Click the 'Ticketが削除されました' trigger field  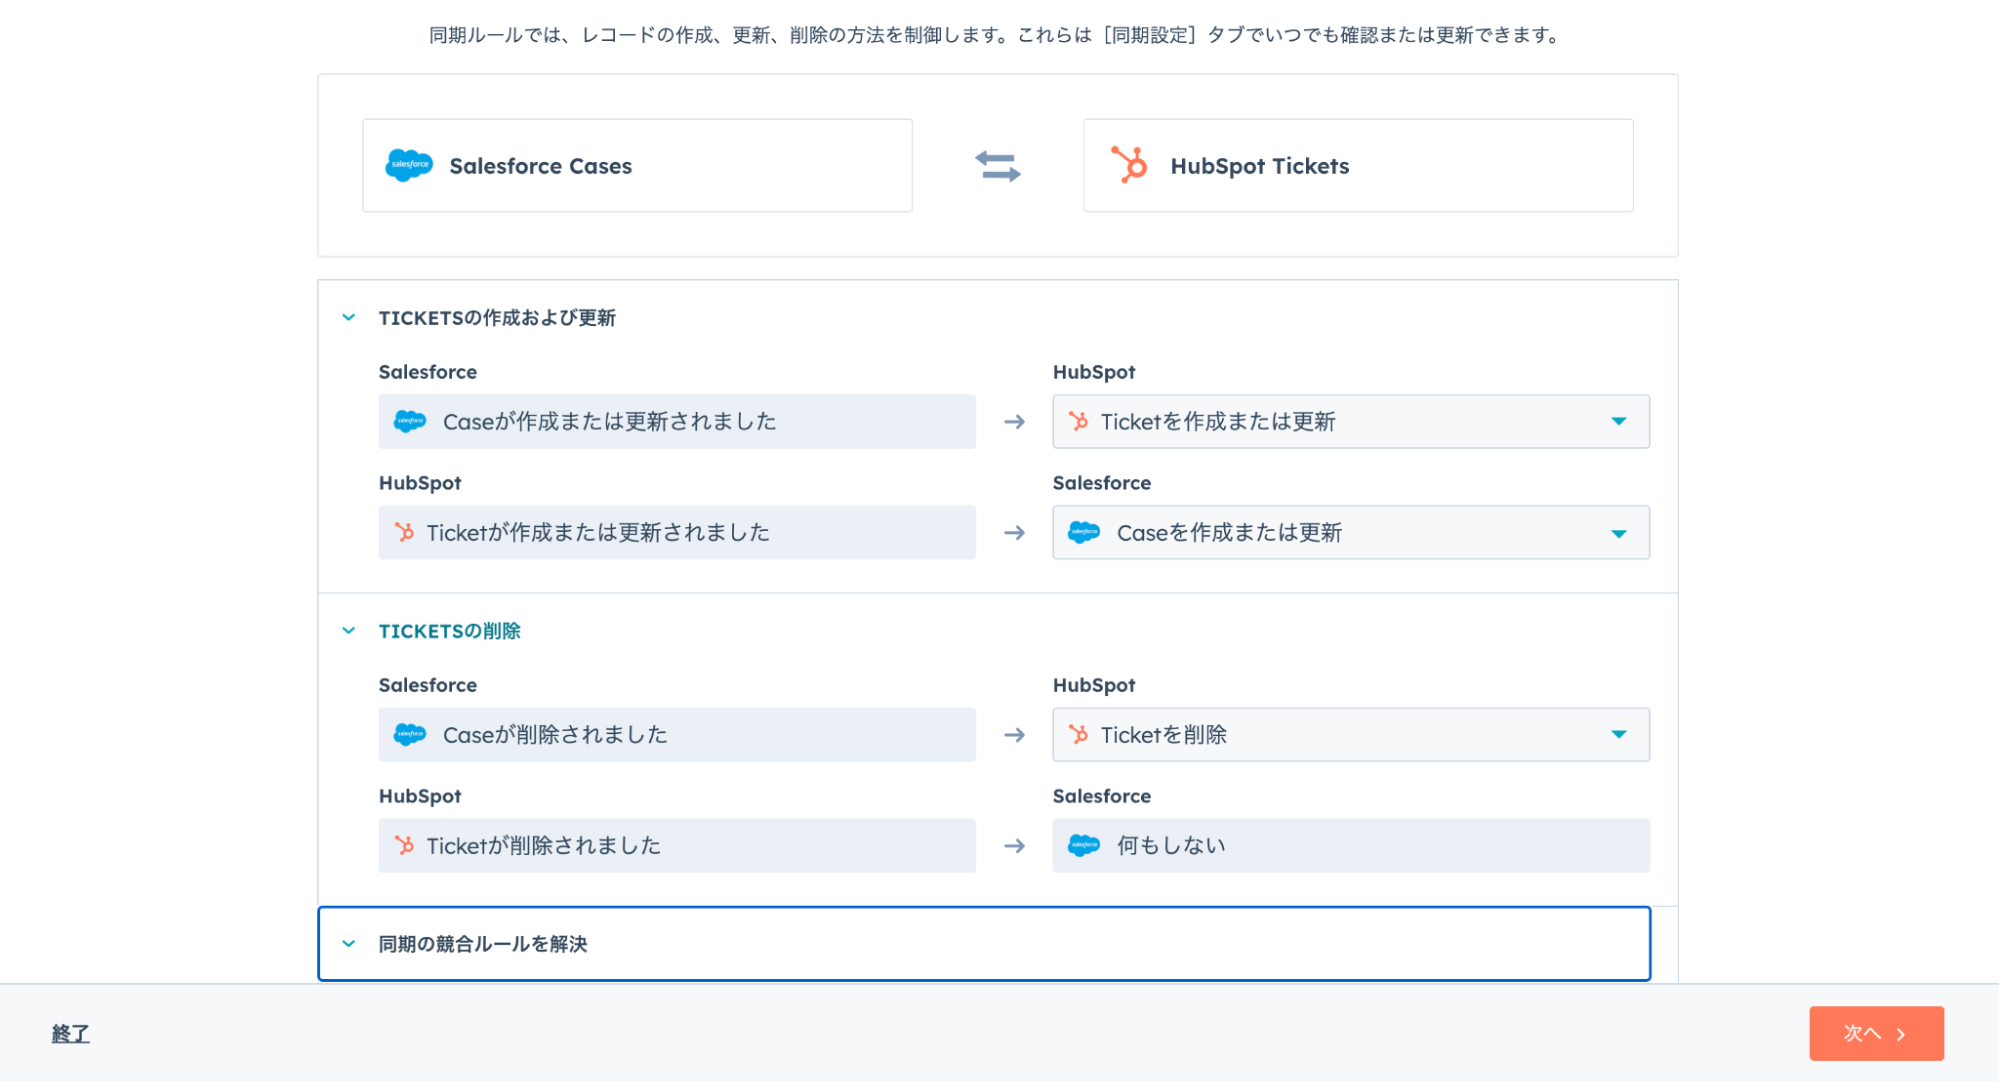point(677,846)
